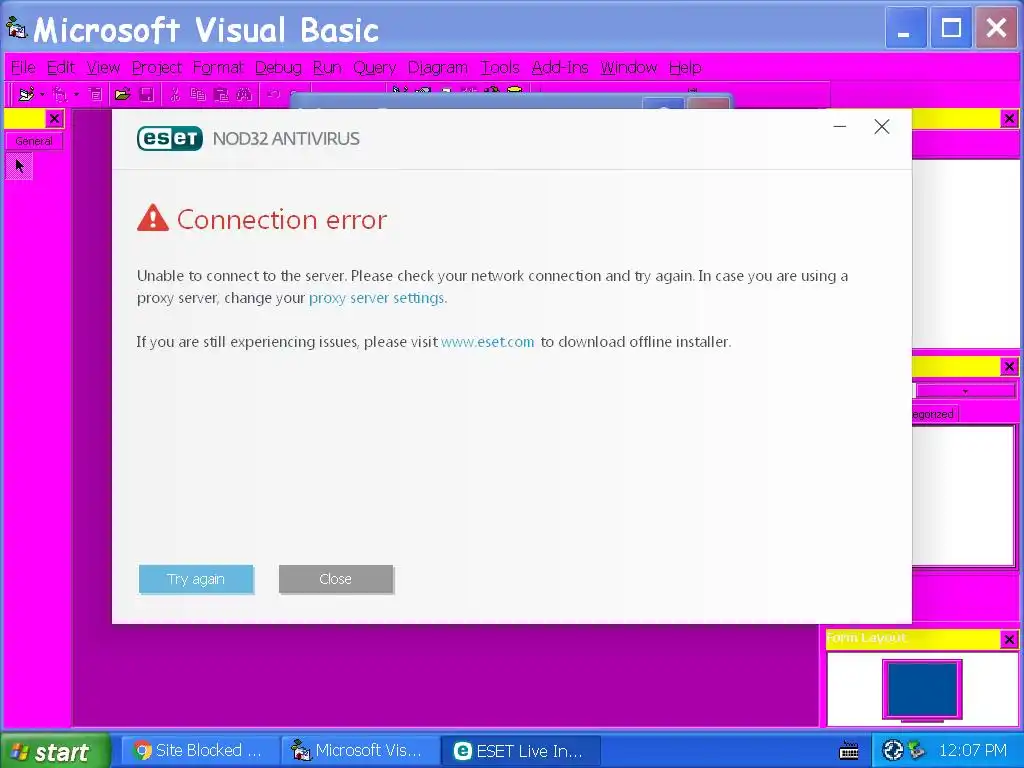The height and width of the screenshot is (768, 1024).
Task: Open the Properties object dropdown
Action: coord(965,391)
